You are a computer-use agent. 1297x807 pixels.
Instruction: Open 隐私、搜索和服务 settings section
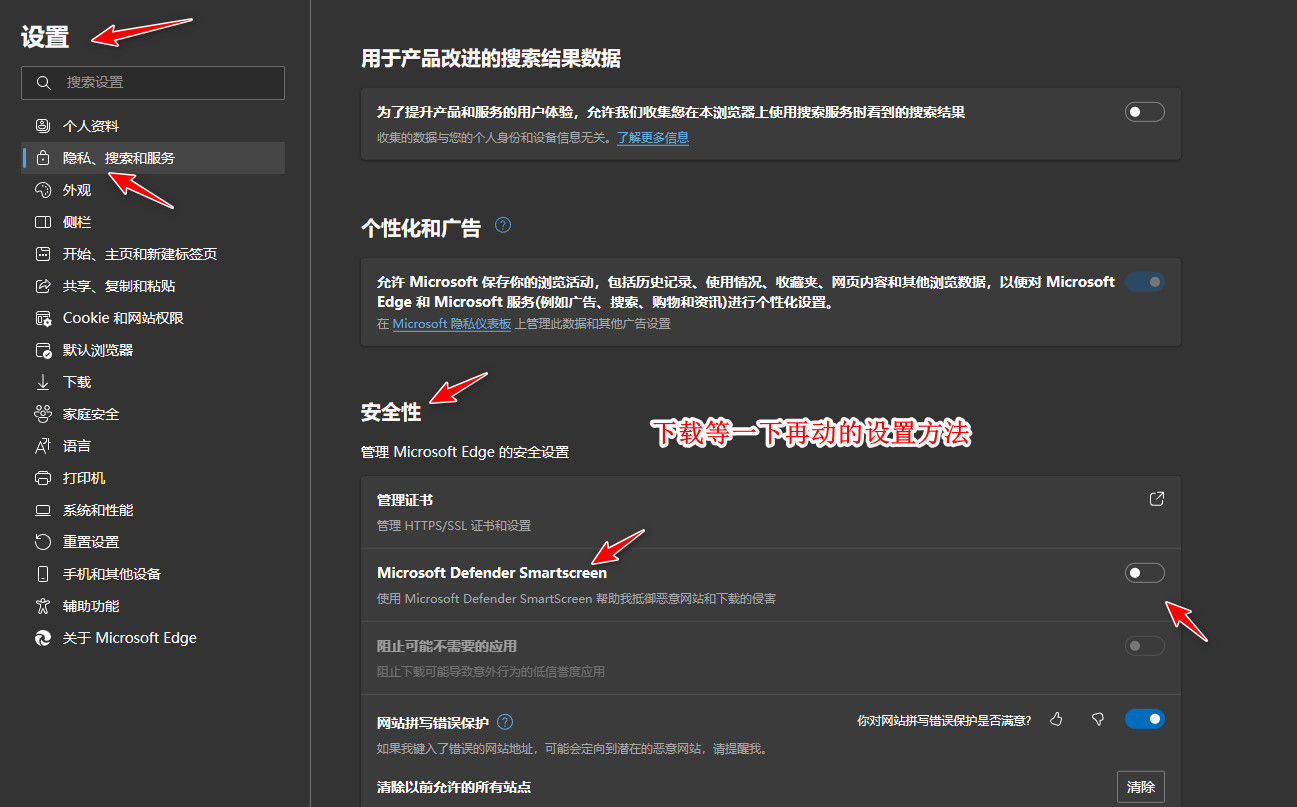[153, 158]
